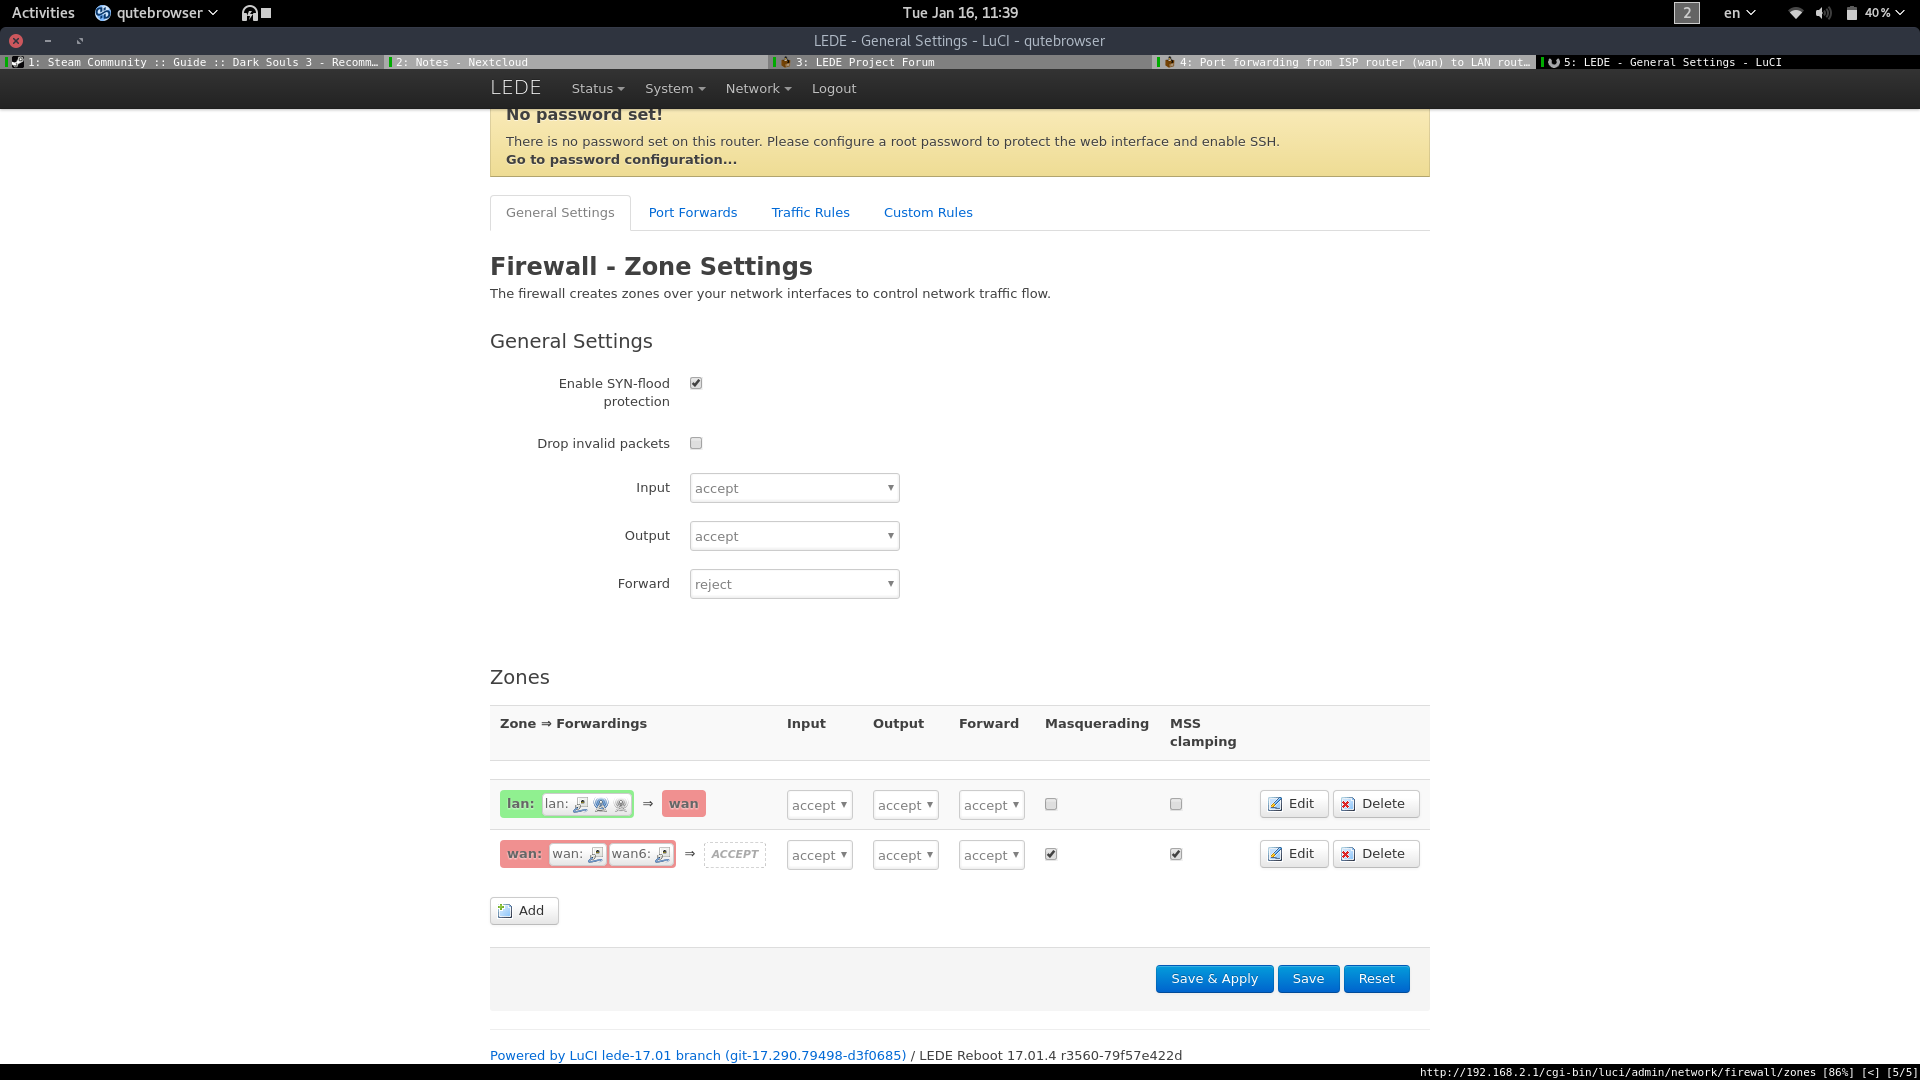Viewport: 1920px width, 1080px height.
Task: Click the add-page icon on the Add button
Action: [x=505, y=911]
